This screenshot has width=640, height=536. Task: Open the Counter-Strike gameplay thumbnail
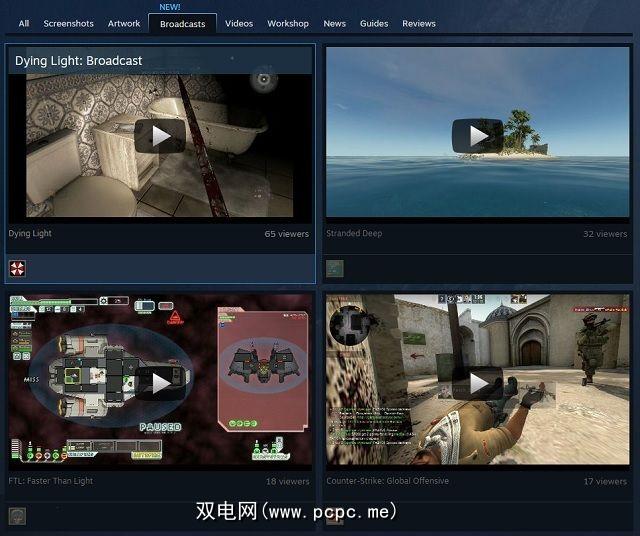pyautogui.click(x=477, y=380)
